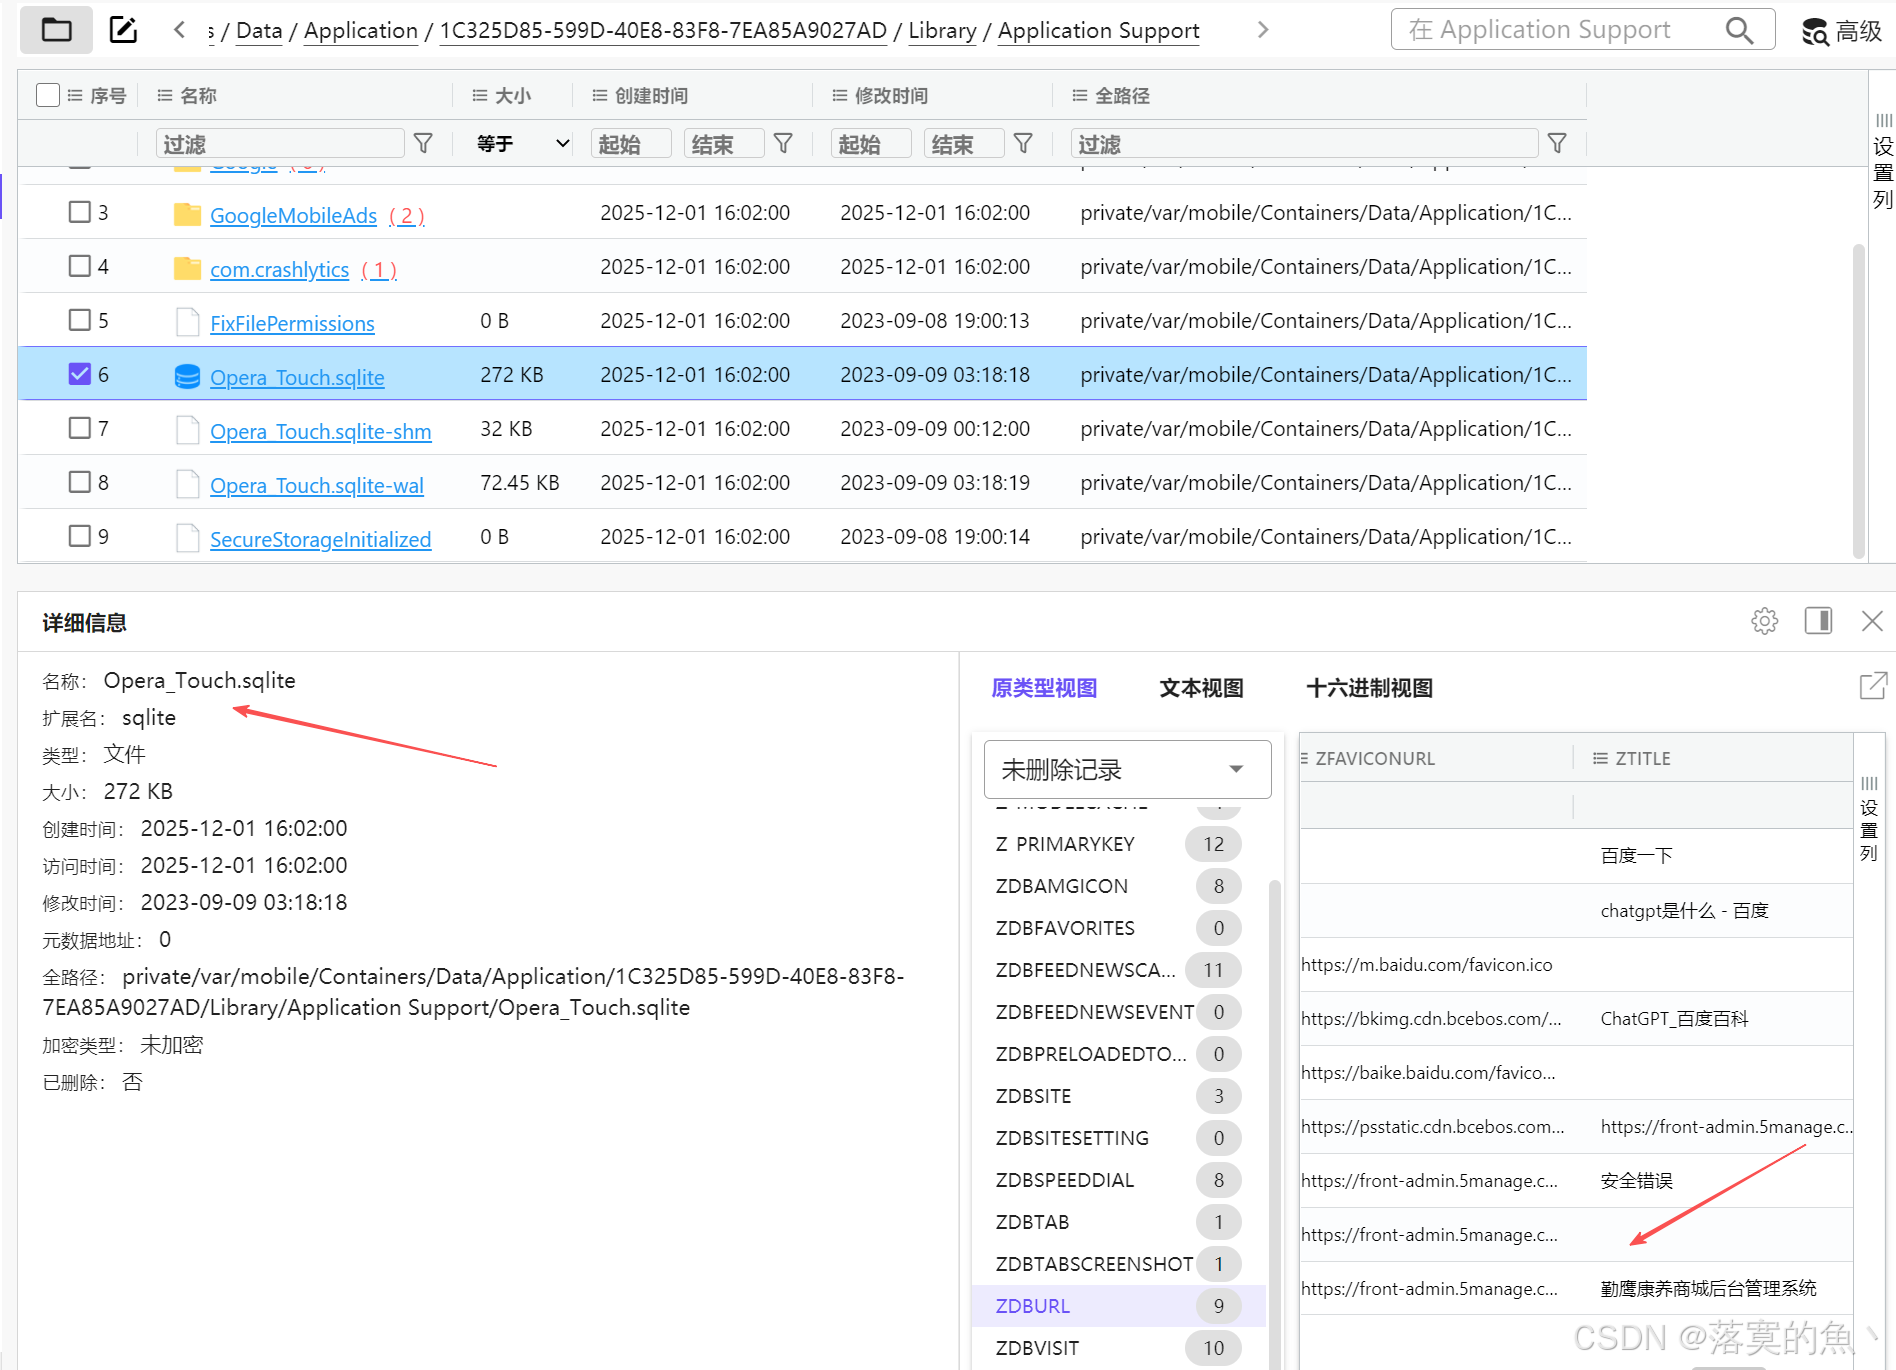Check the box for row 4 com.crashlytics

(x=80, y=266)
